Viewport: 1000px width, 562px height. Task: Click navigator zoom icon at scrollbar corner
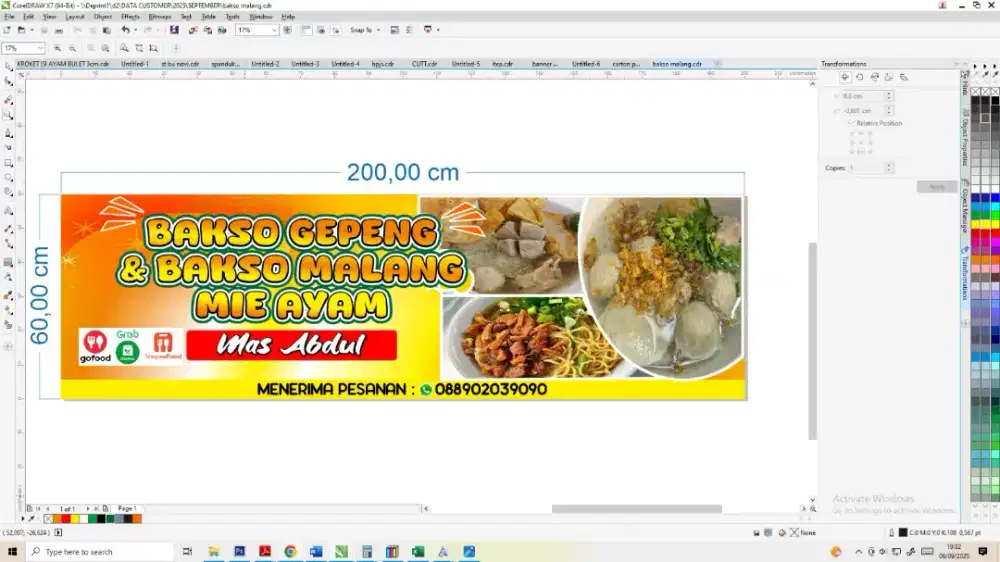812,508
